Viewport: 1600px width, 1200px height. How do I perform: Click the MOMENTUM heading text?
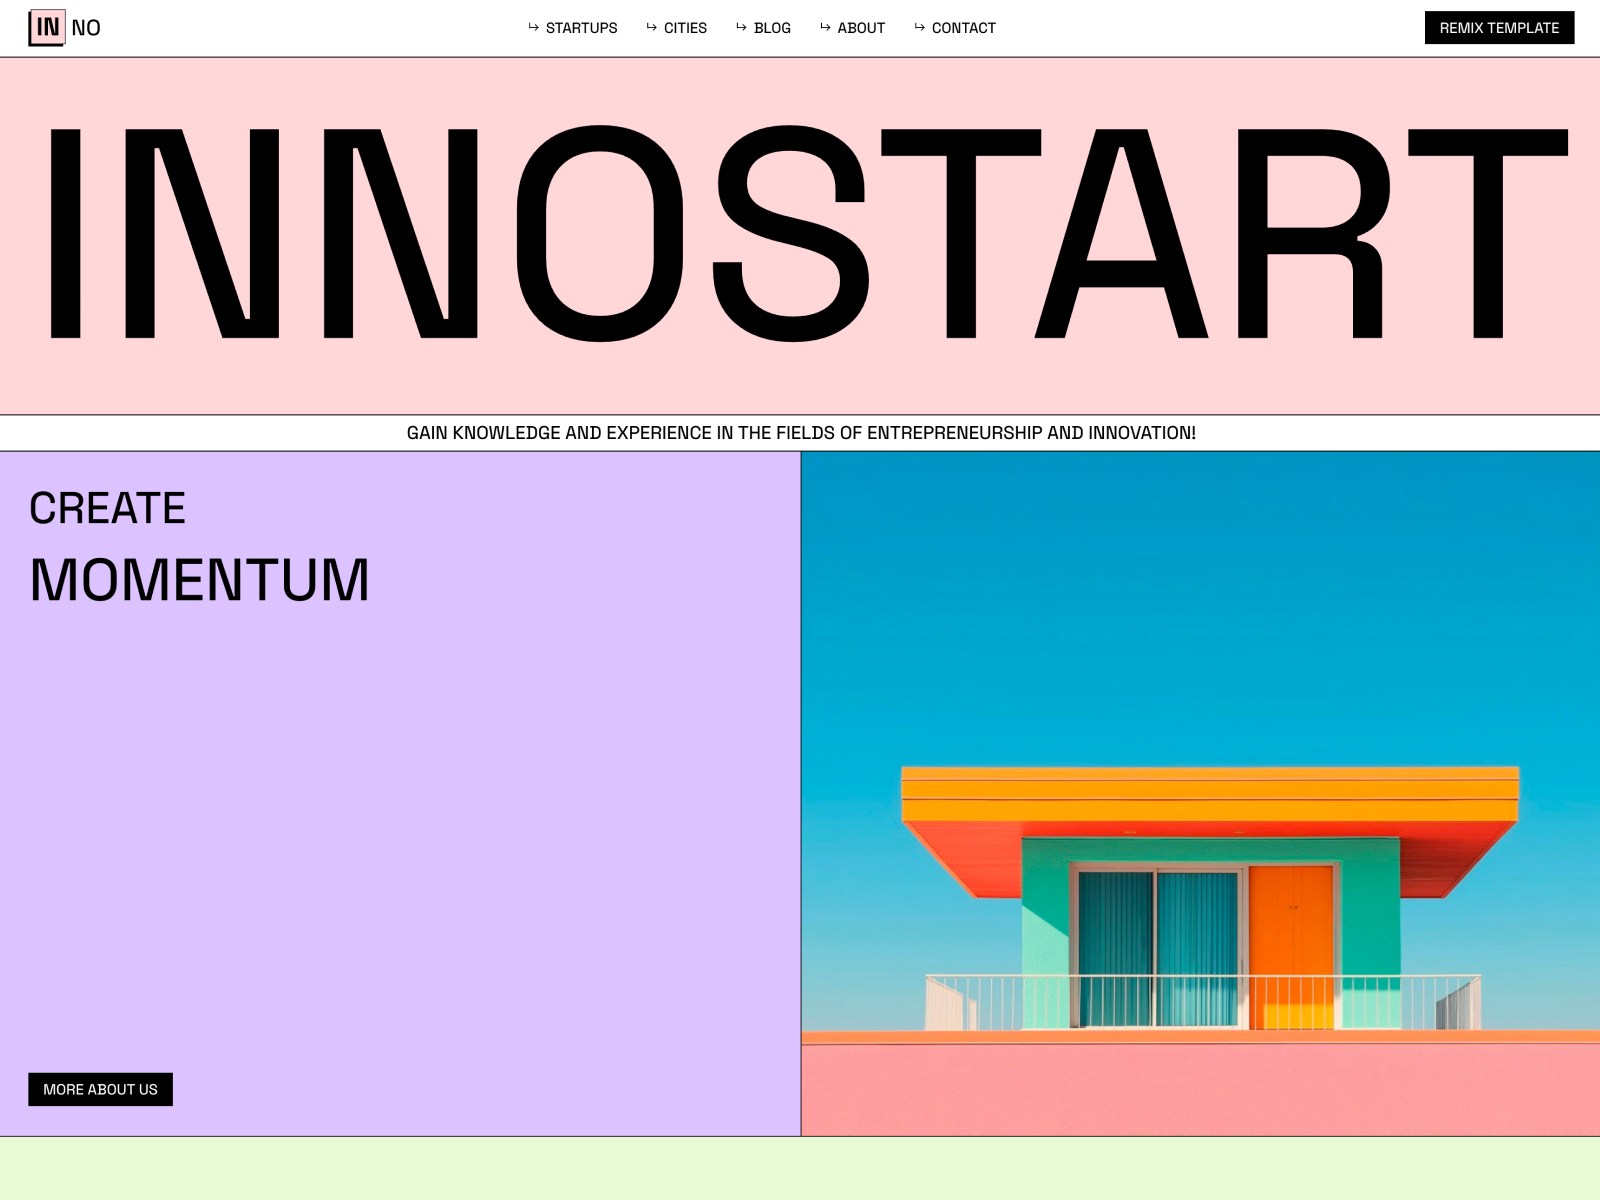(200, 580)
